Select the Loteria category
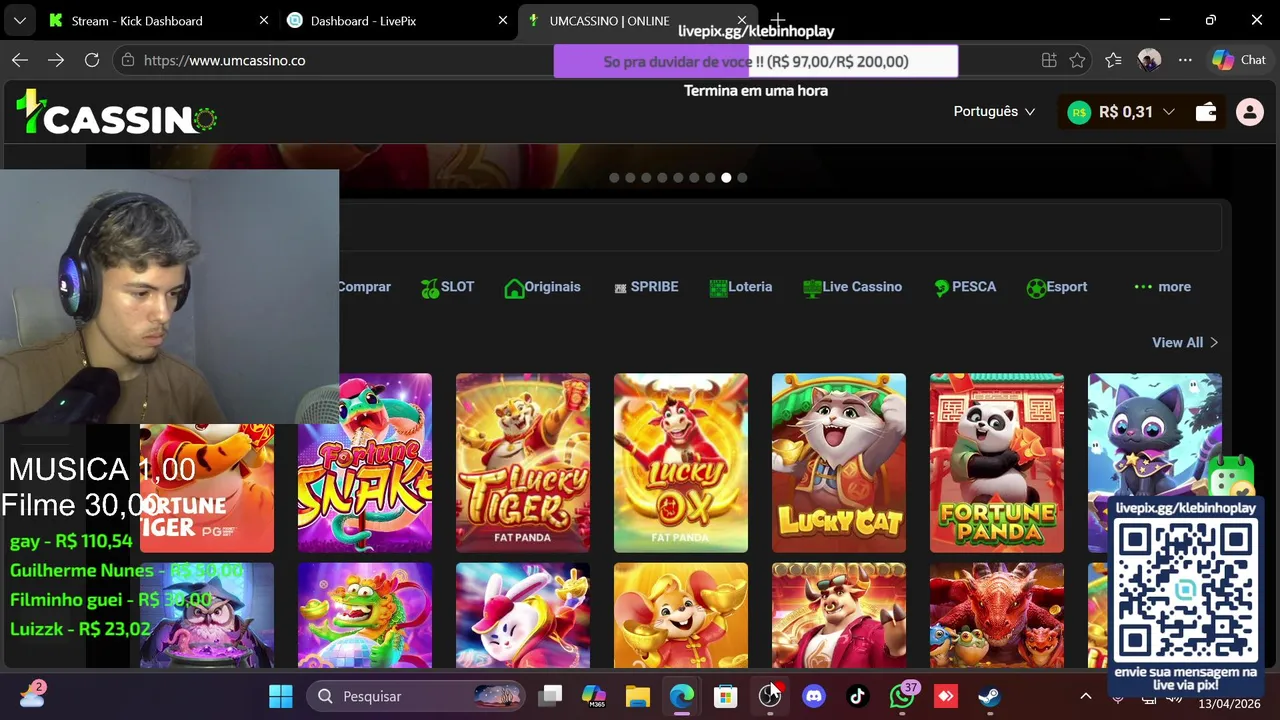Viewport: 1280px width, 720px height. (740, 287)
